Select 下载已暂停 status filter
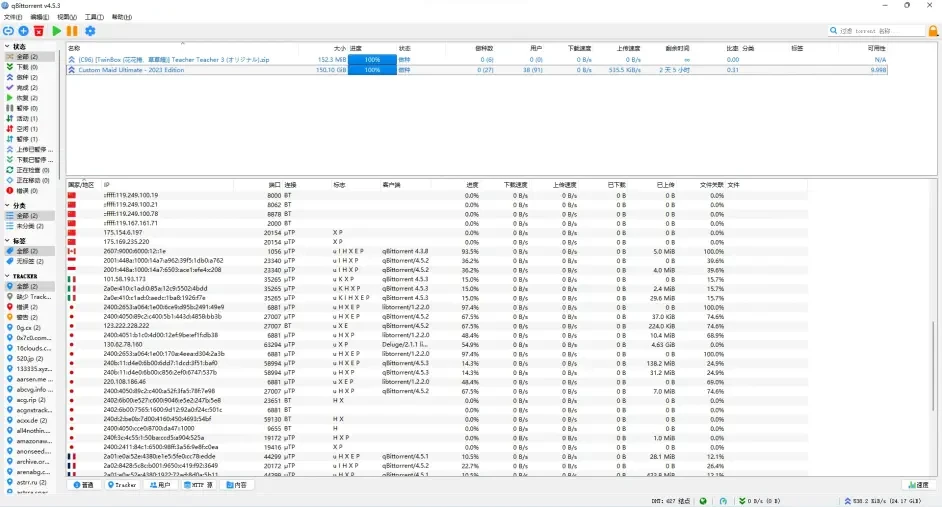This screenshot has height=507, width=942. click(29, 159)
